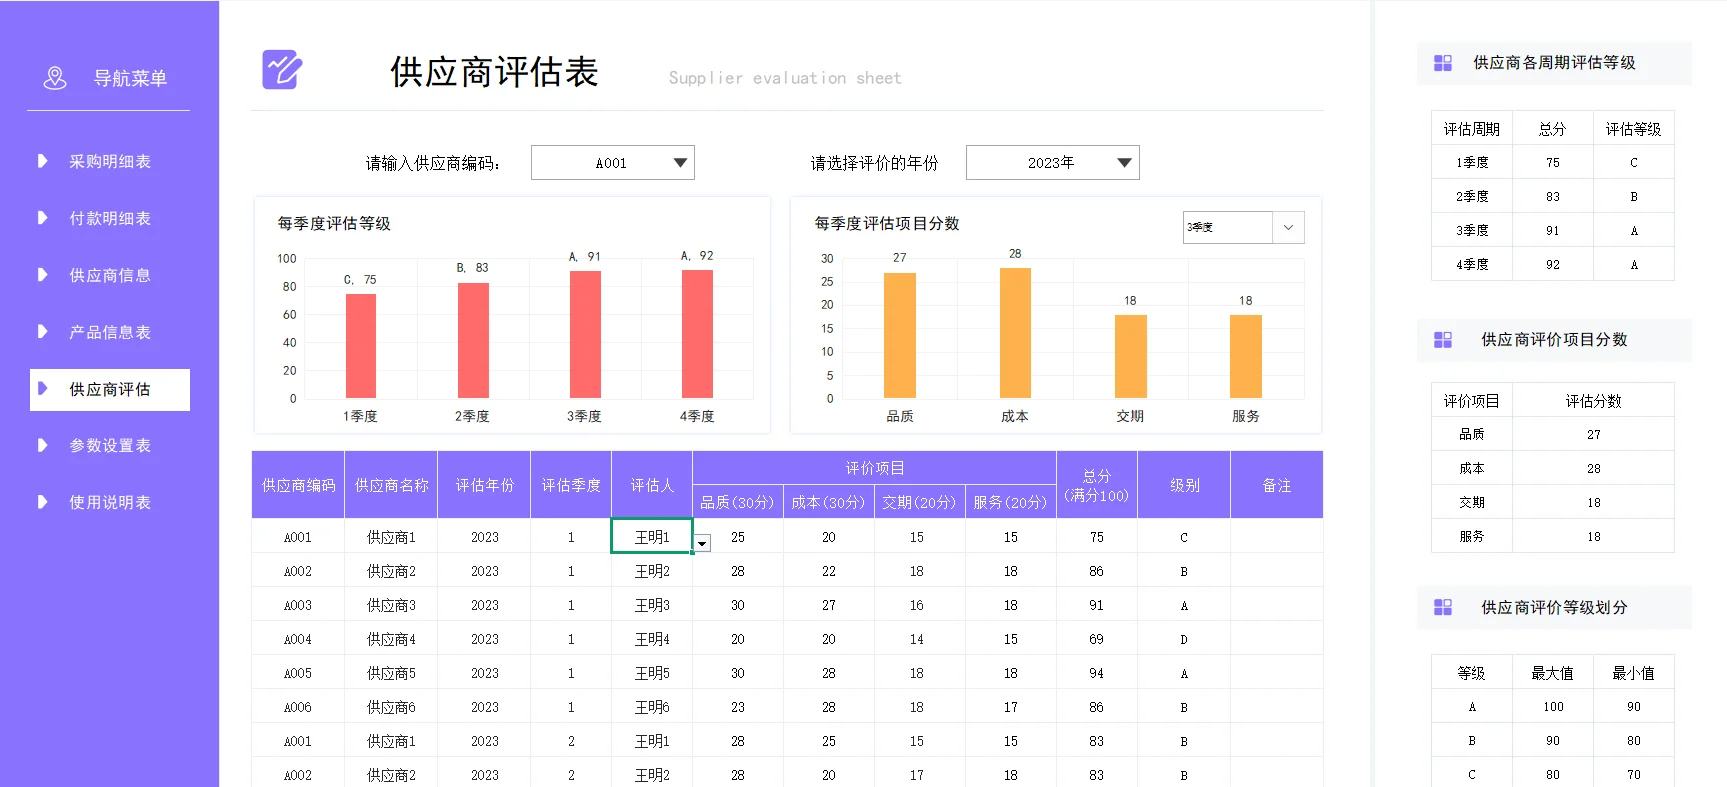Click arrow icon beside 供应商信息
Image resolution: width=1727 pixels, height=787 pixels.
[42, 275]
